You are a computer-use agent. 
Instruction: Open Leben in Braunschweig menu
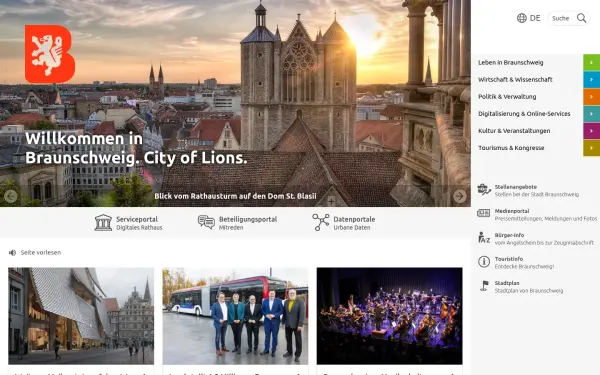pyautogui.click(x=510, y=62)
